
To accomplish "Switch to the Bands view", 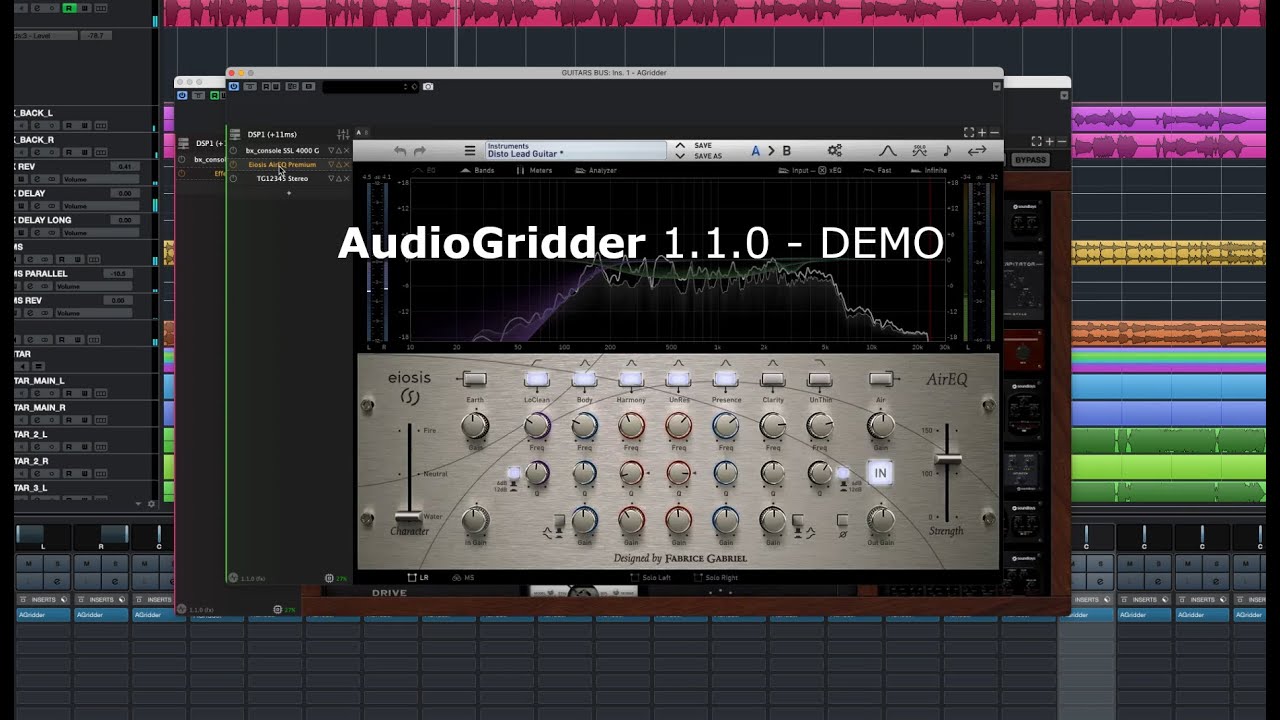I will point(478,170).
